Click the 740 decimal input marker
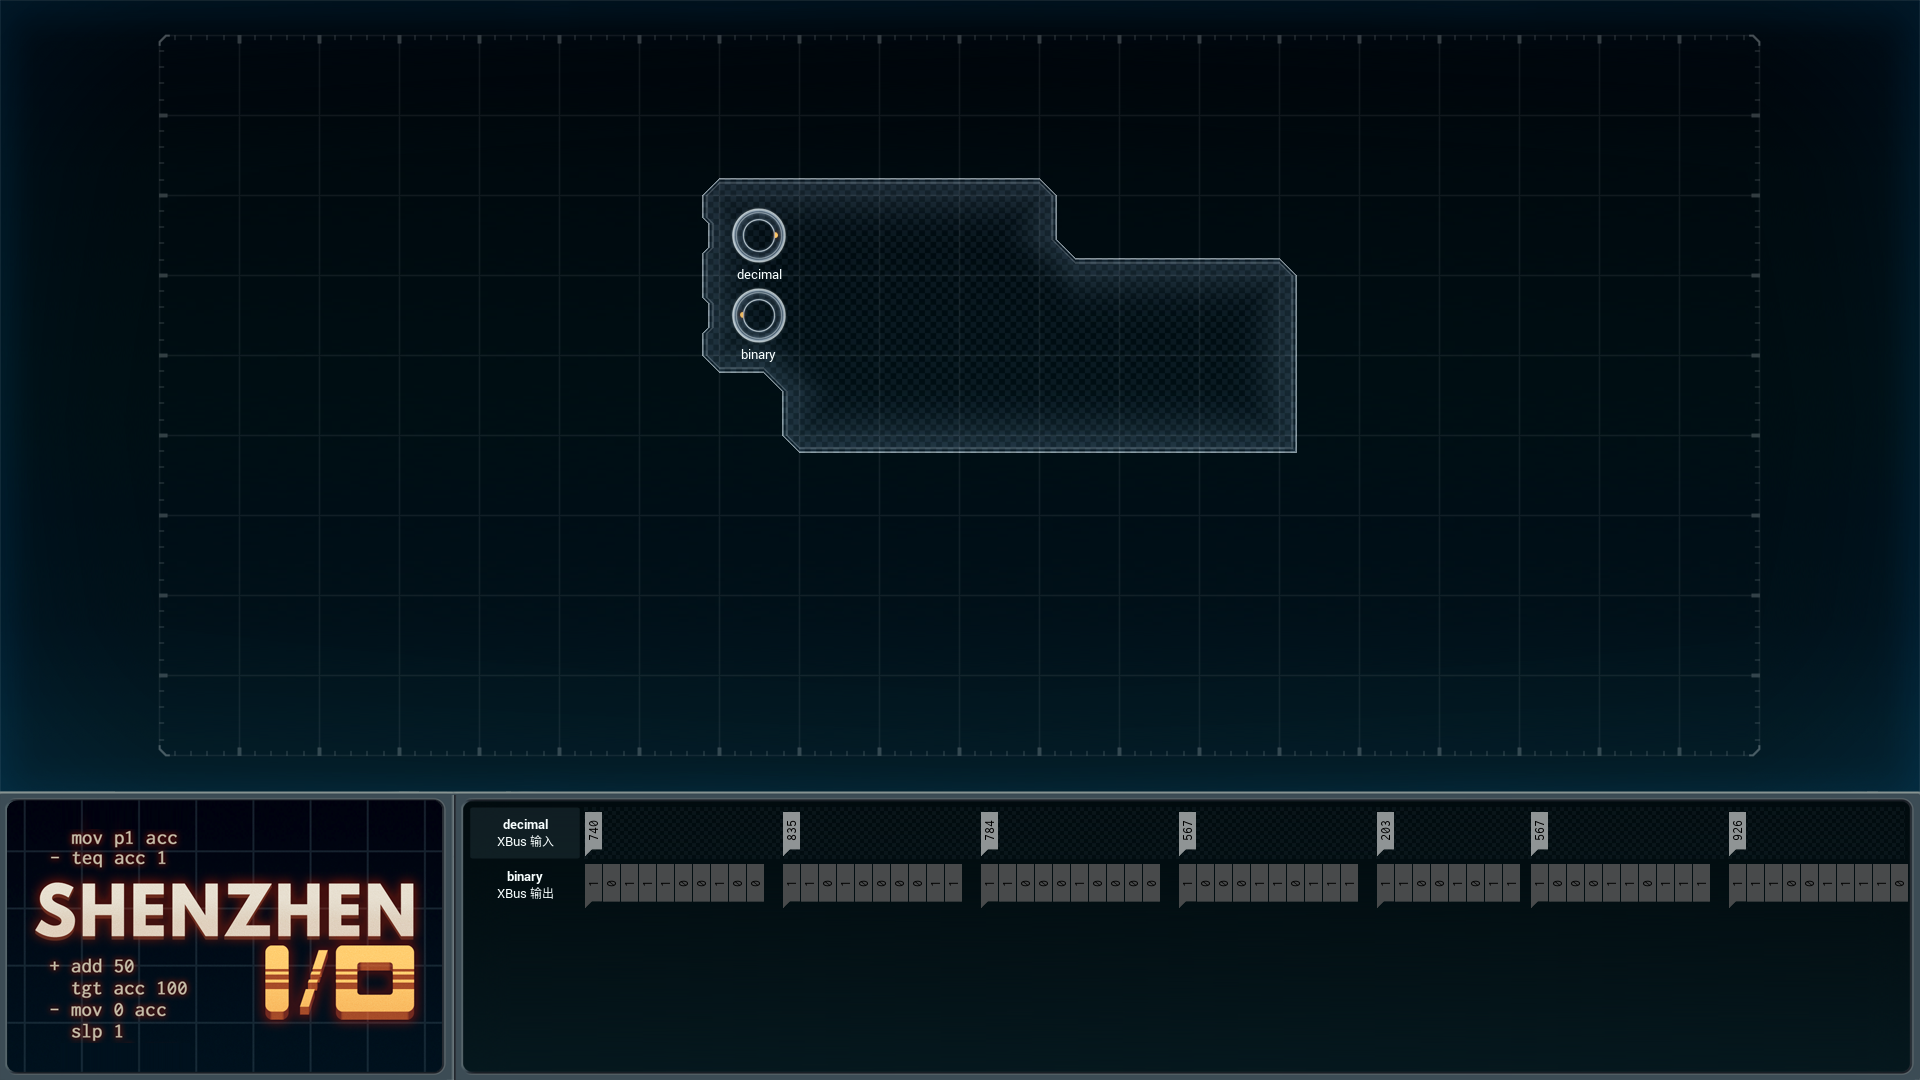1920x1080 pixels. pos(593,832)
